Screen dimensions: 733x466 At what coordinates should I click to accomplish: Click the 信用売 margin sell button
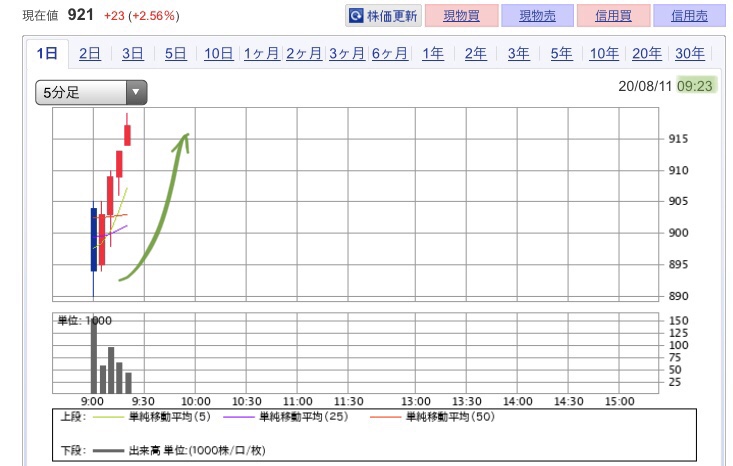tap(689, 16)
